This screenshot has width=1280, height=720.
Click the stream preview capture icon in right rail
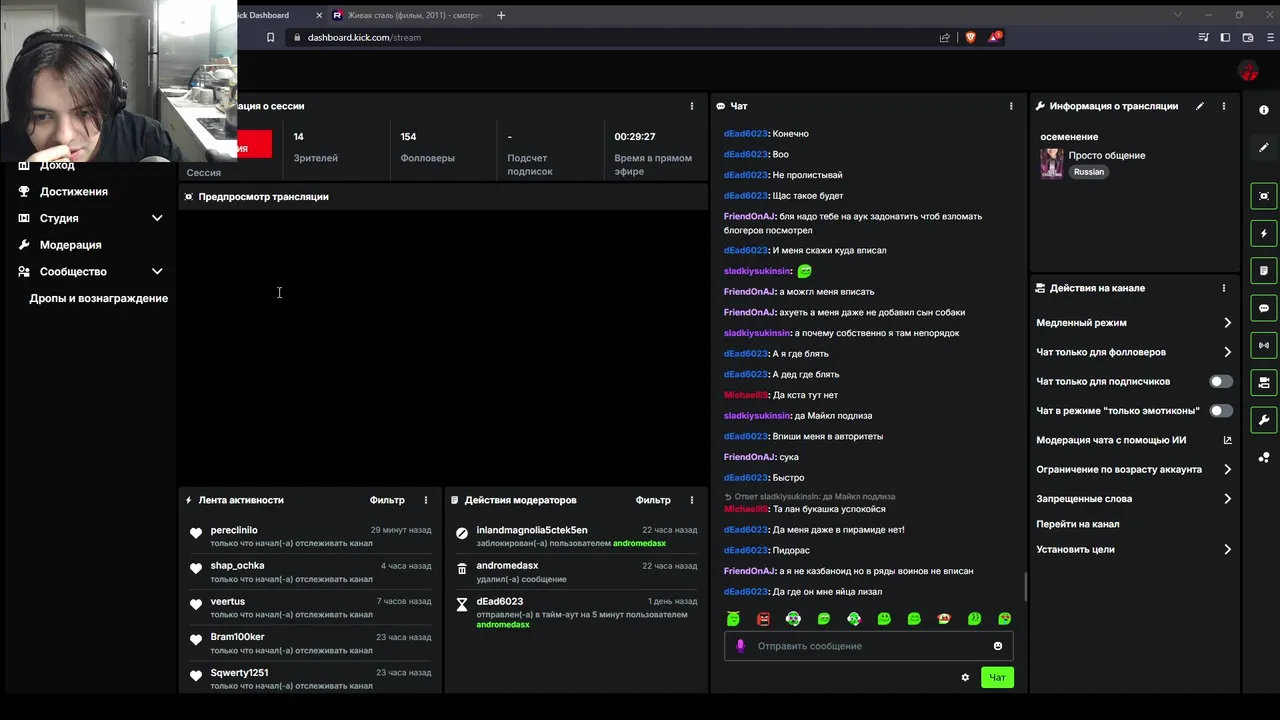tap(1264, 196)
